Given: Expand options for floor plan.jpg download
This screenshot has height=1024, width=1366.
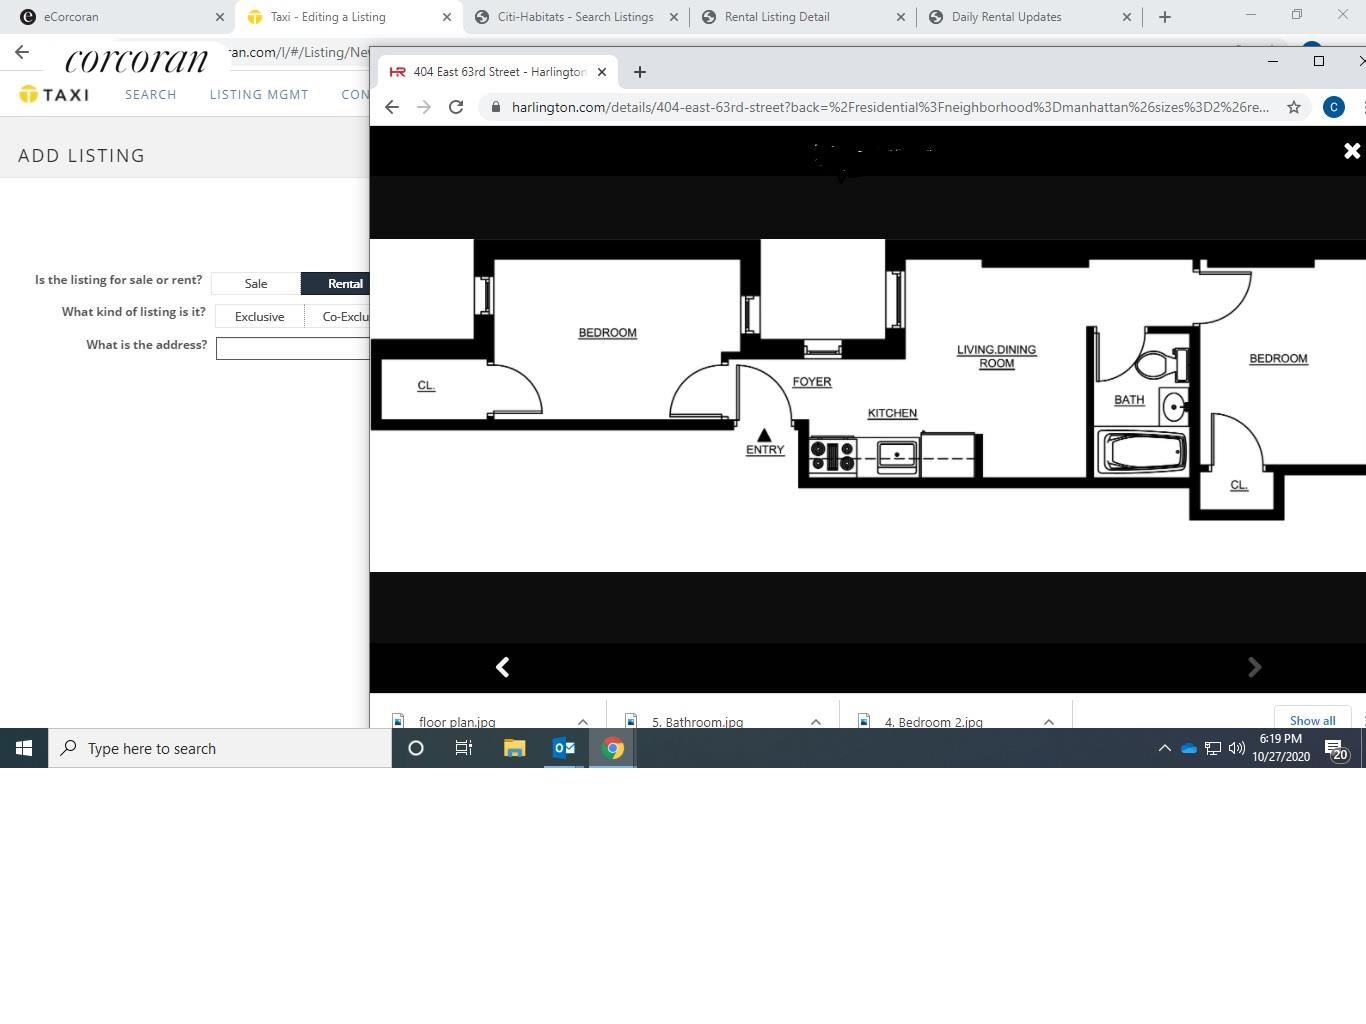Looking at the screenshot, I should tap(582, 721).
